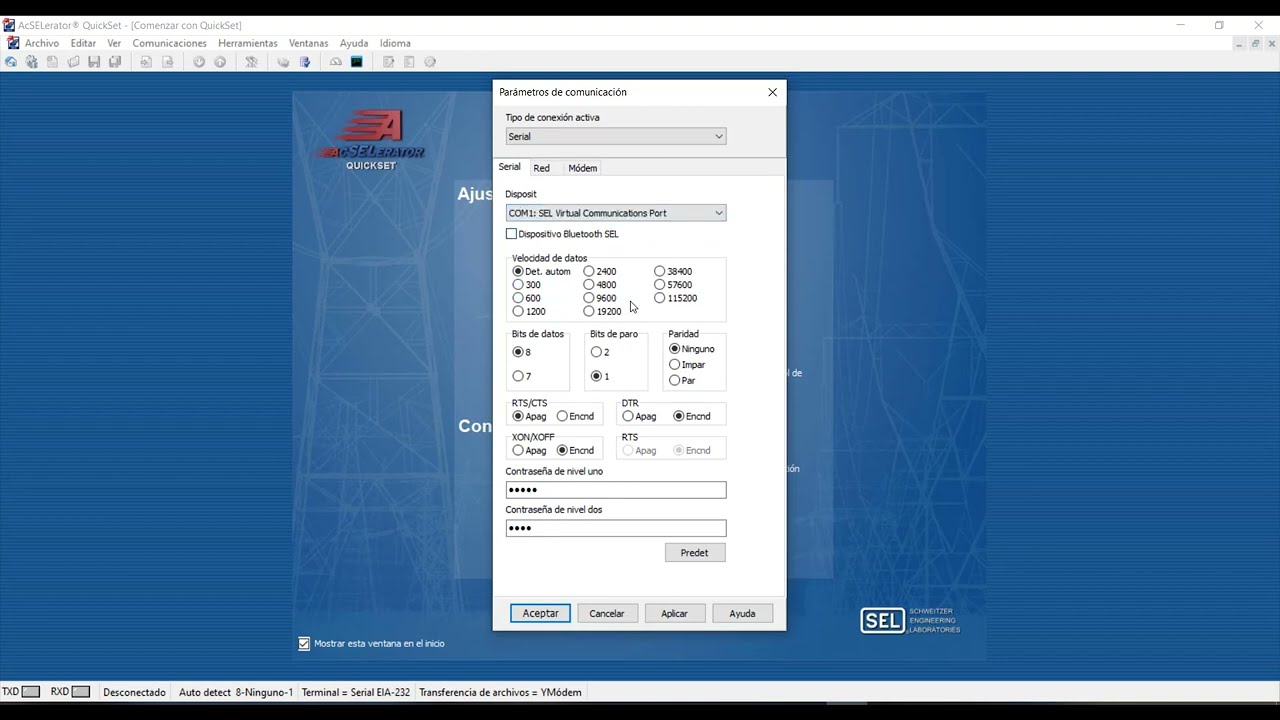The height and width of the screenshot is (720, 1280).
Task: Choose 115200 baud rate radio
Action: [660, 298]
